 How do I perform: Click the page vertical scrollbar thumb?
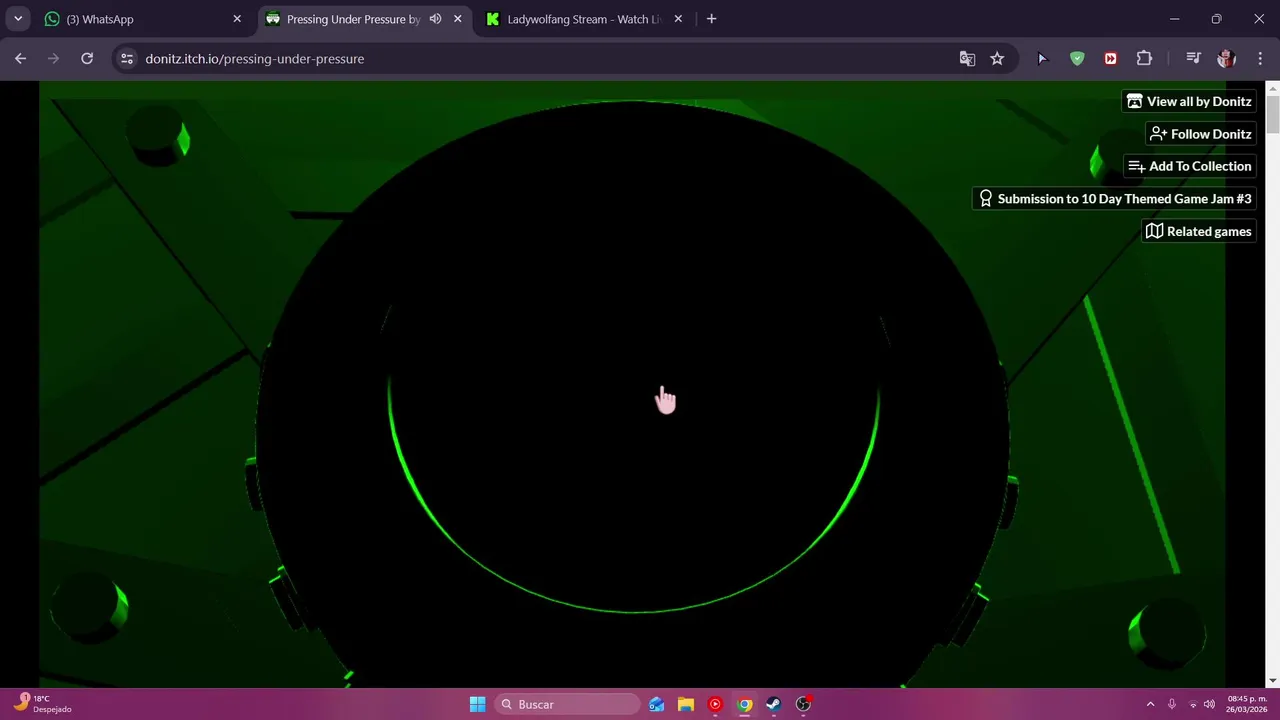tap(1272, 113)
